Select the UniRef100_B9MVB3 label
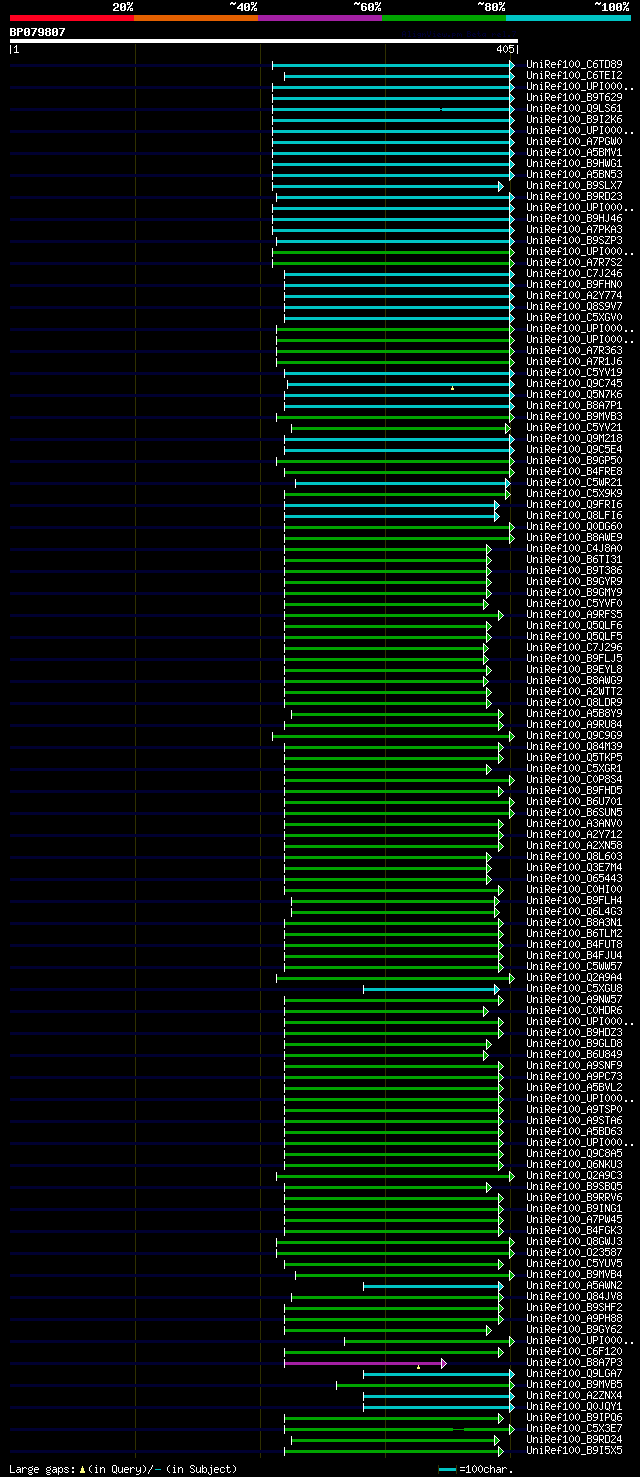The image size is (640, 1477). coord(573,416)
